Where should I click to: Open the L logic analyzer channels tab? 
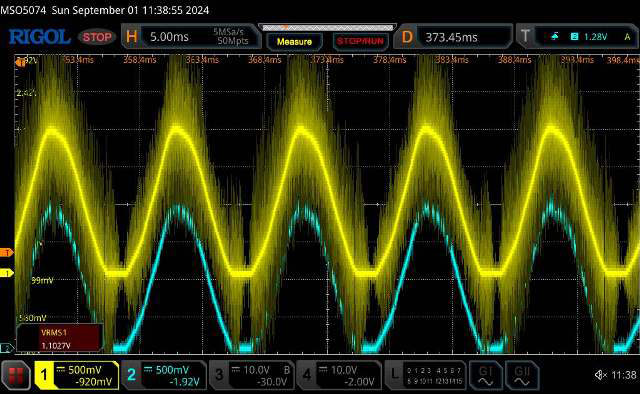426,375
